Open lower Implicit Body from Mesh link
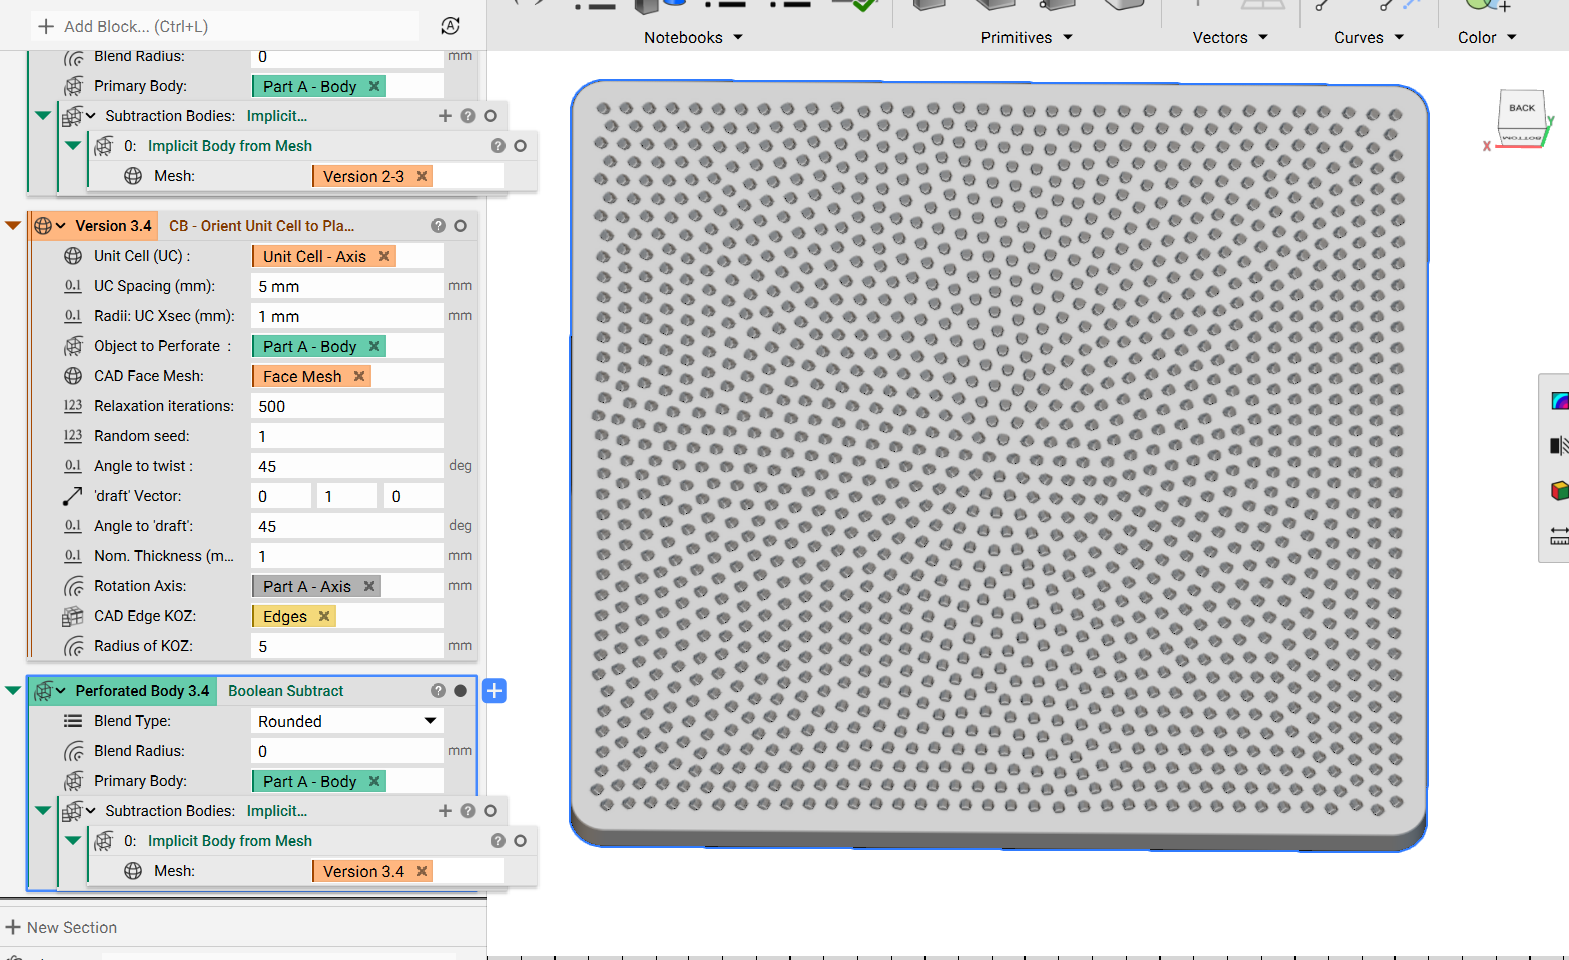The image size is (1569, 960). tap(230, 841)
